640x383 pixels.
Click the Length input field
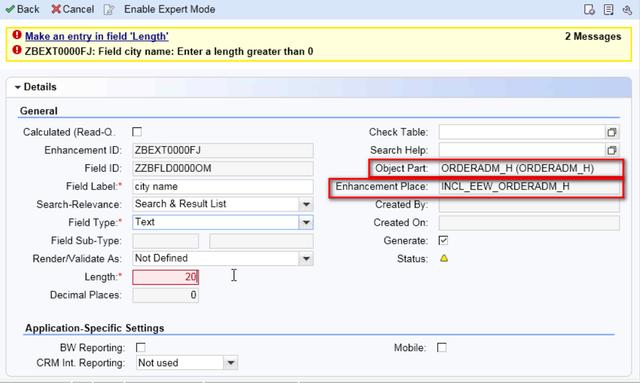pyautogui.click(x=165, y=277)
